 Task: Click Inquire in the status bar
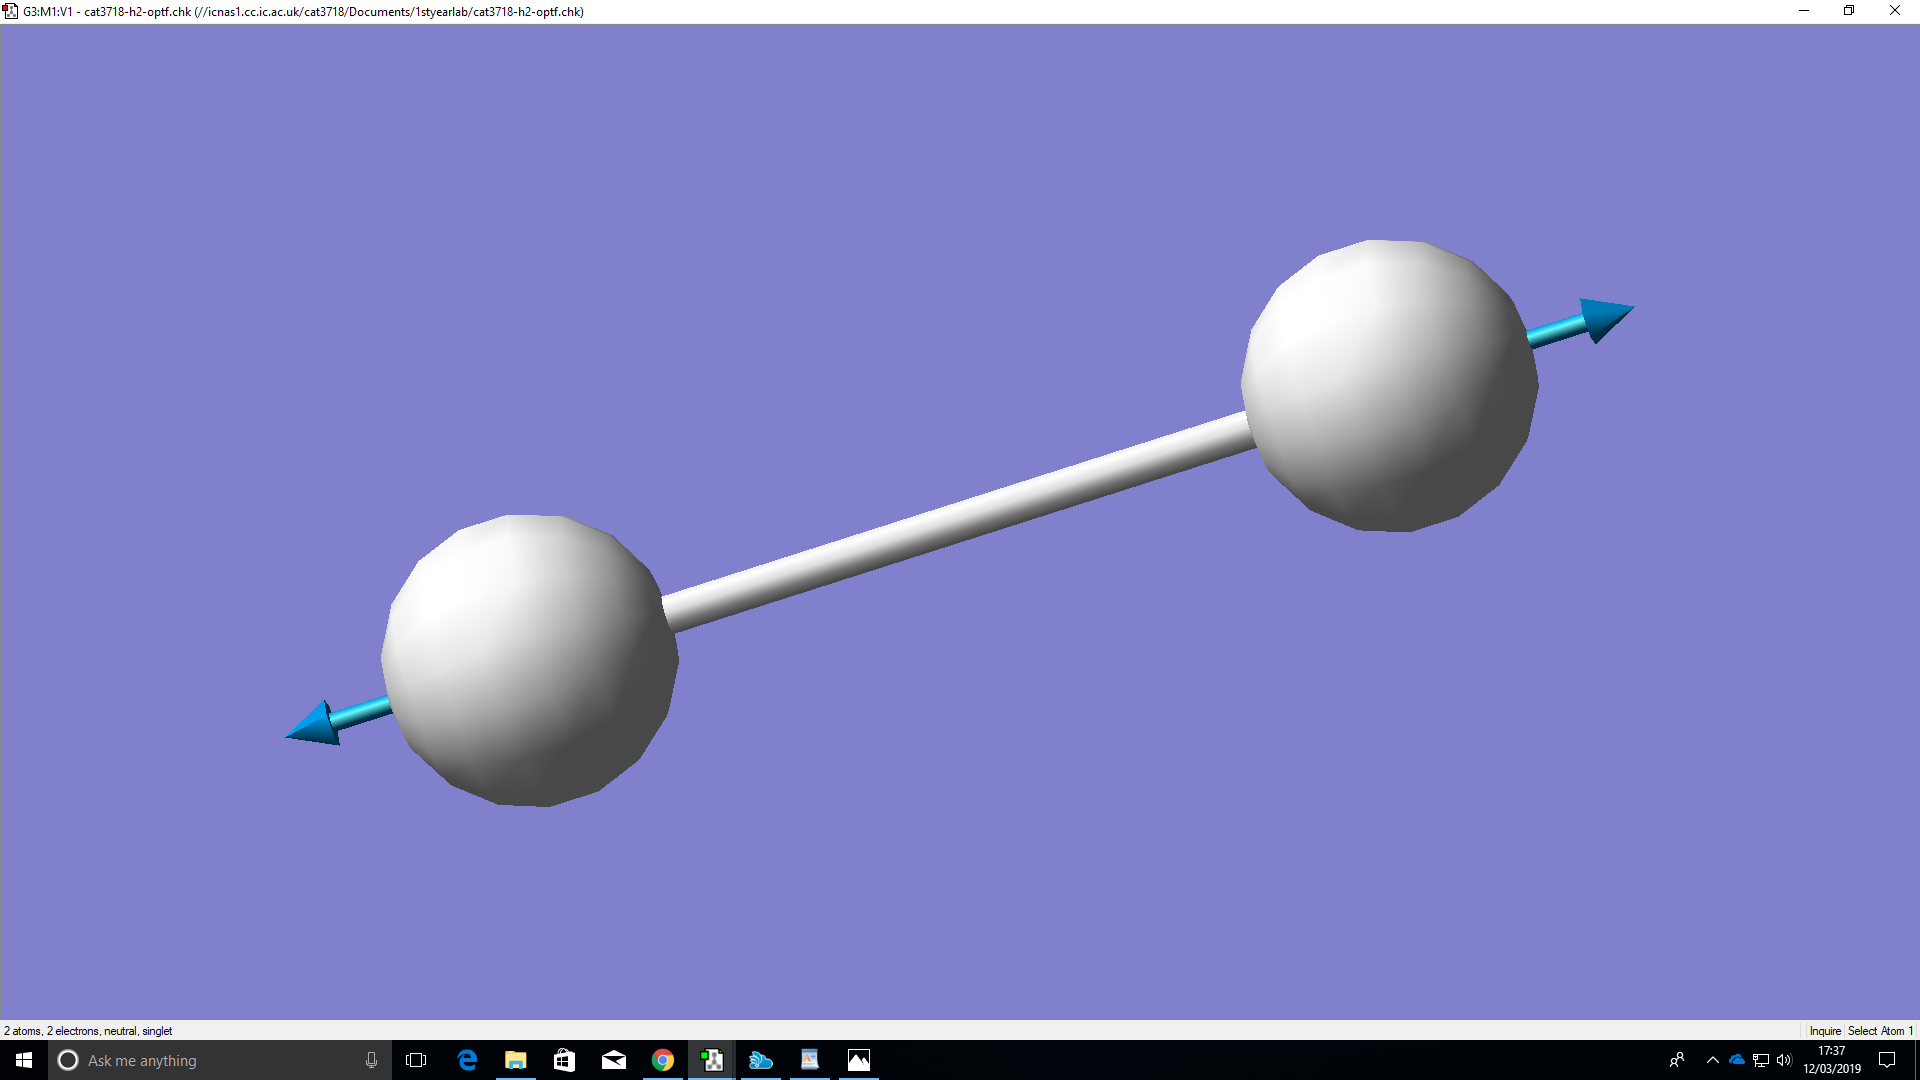[x=1825, y=1031]
